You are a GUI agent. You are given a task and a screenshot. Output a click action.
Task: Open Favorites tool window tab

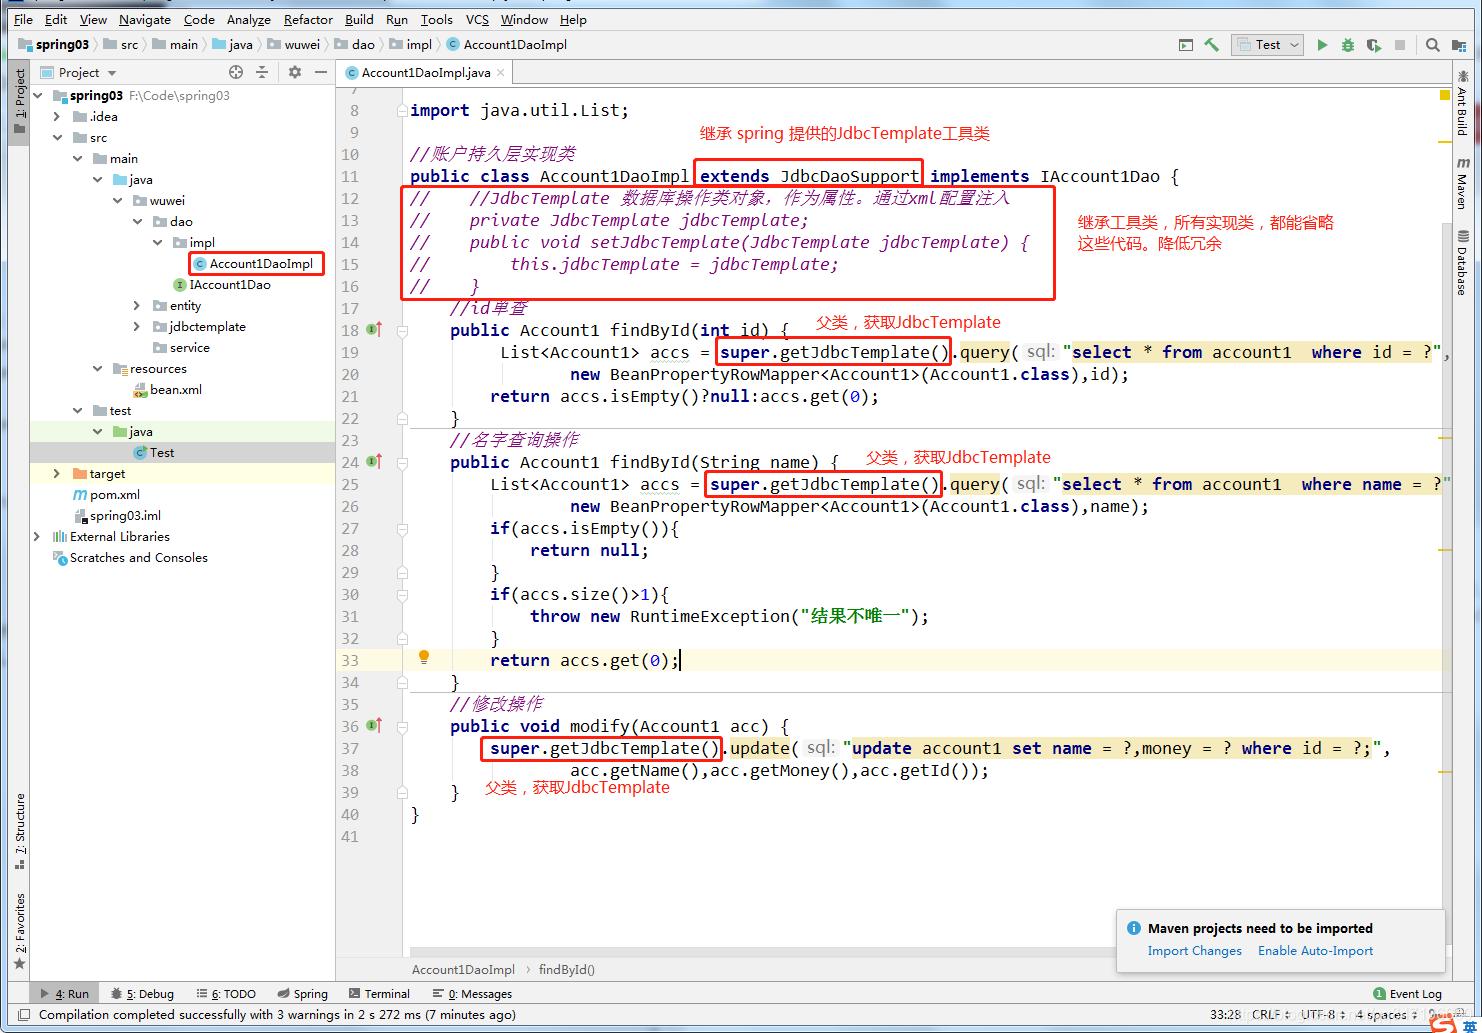19,931
